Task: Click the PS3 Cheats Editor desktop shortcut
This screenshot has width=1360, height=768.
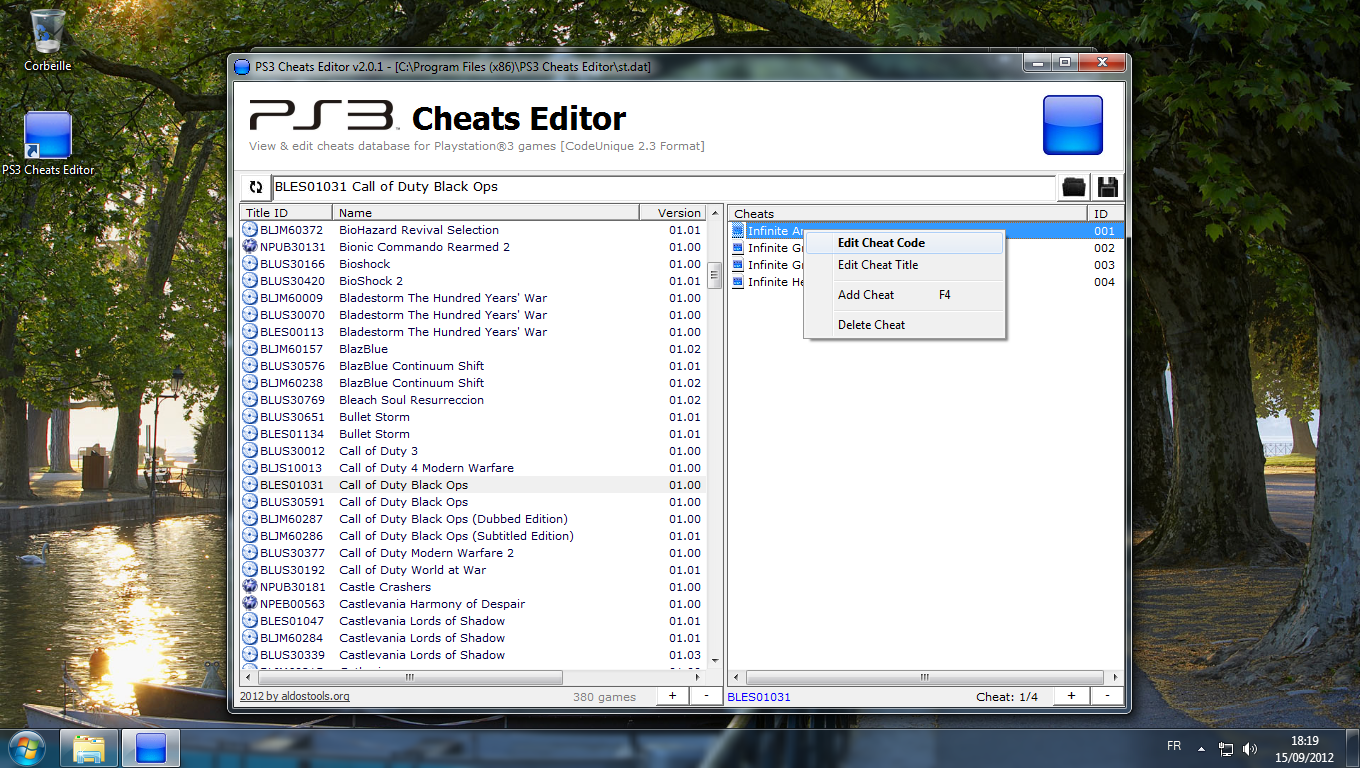Action: (x=48, y=144)
